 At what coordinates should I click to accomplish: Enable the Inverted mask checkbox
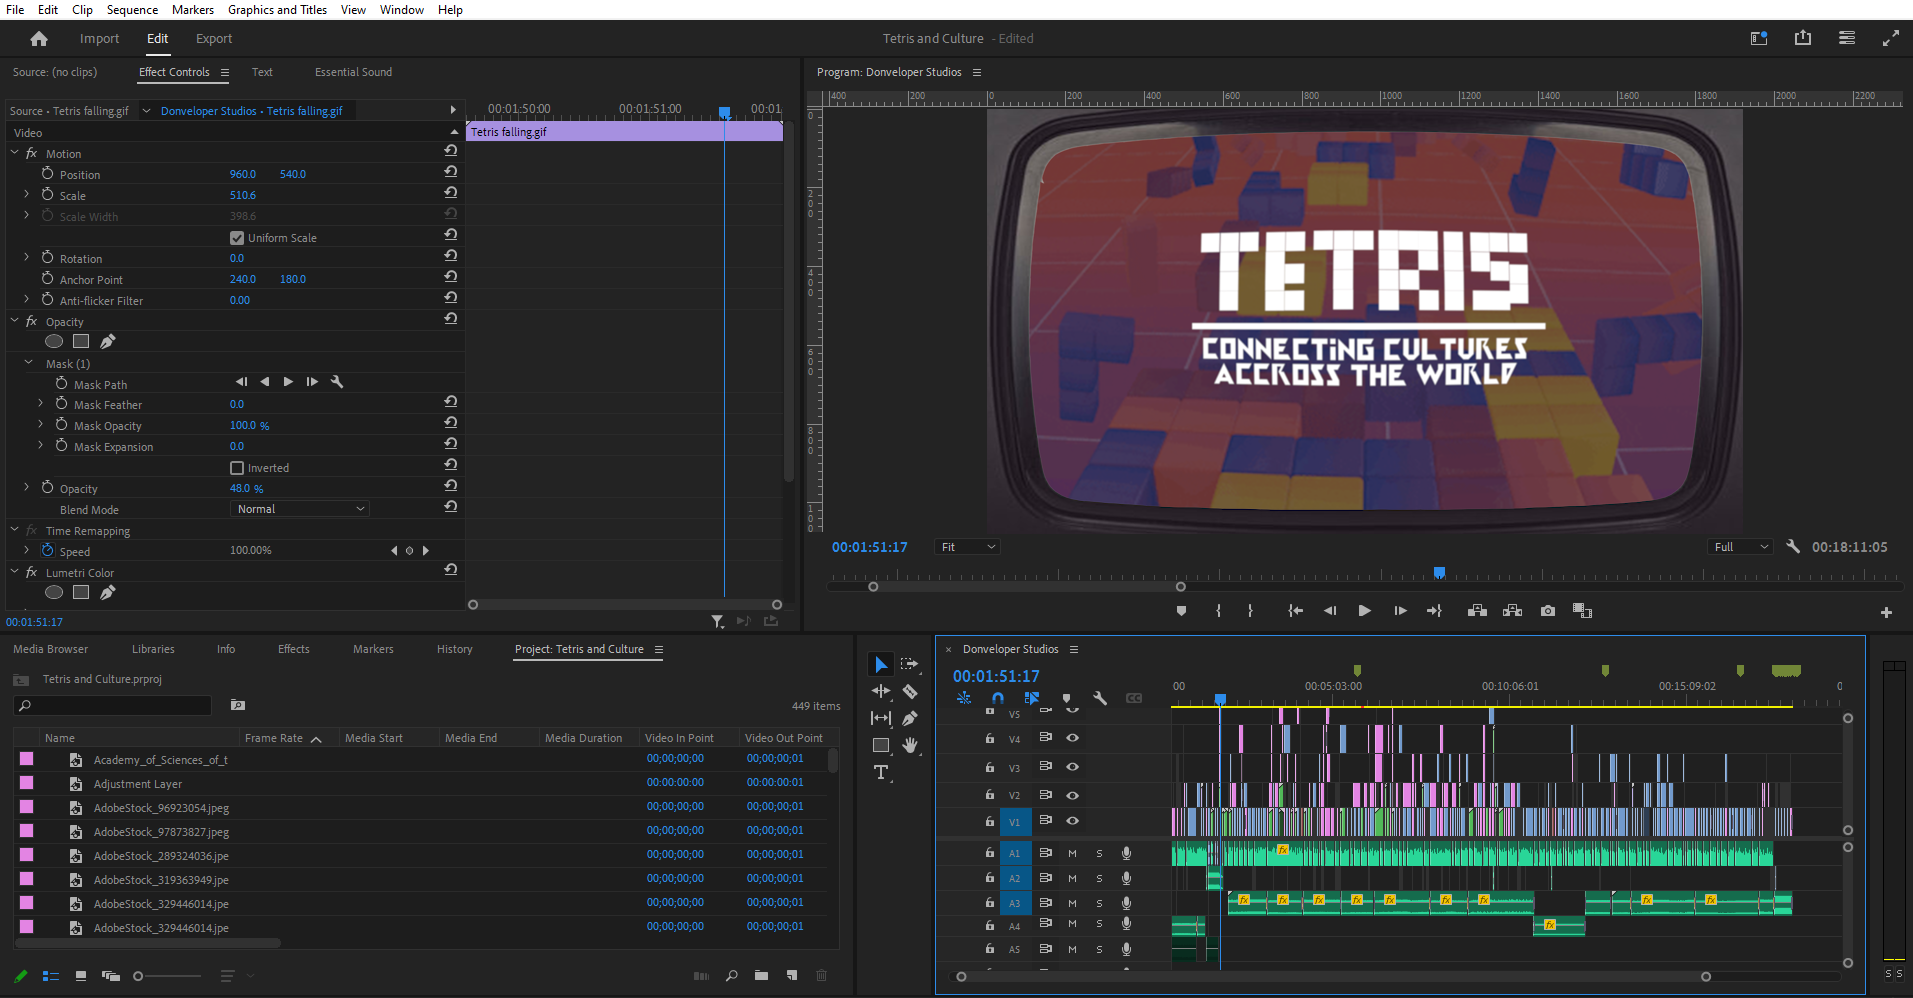237,468
